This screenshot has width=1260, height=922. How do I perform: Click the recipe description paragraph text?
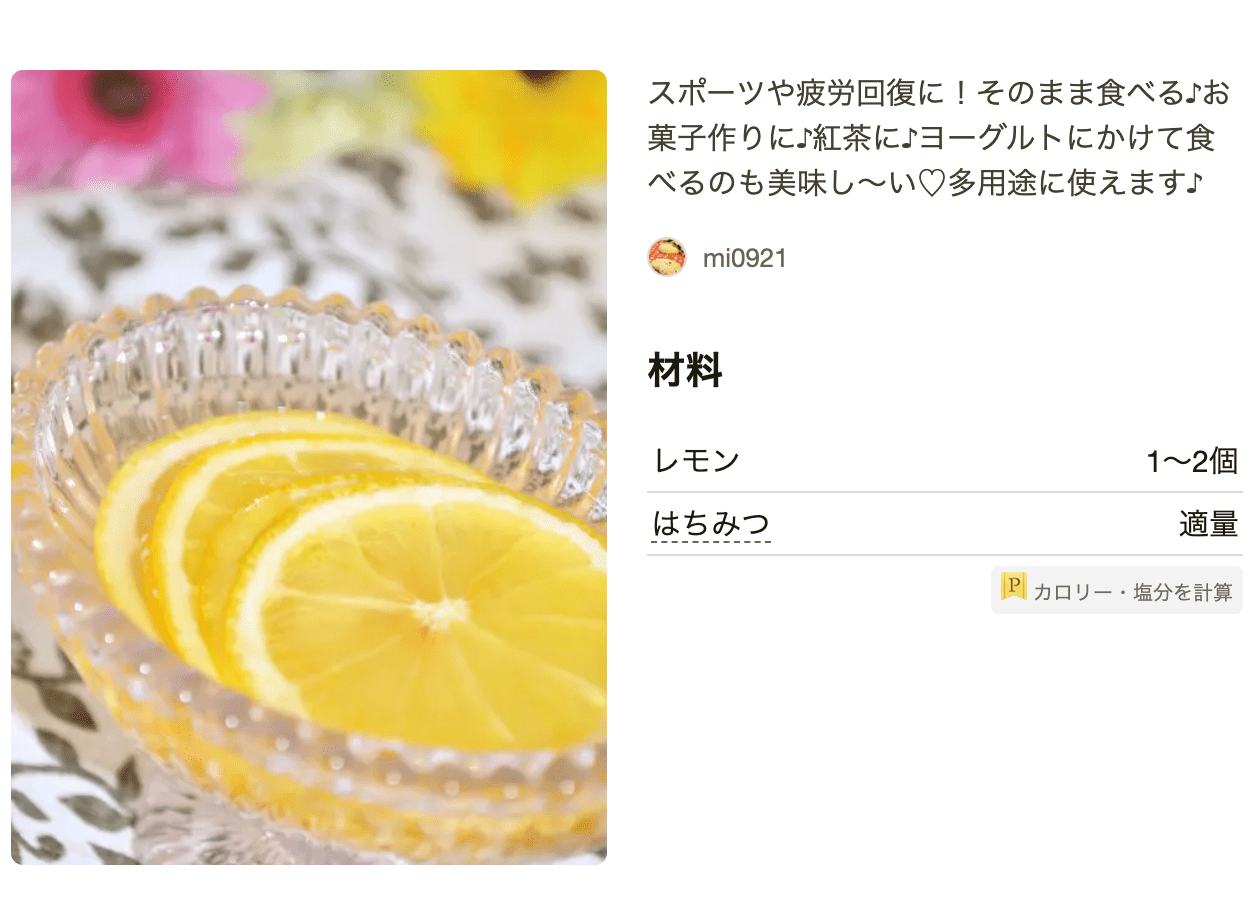940,138
